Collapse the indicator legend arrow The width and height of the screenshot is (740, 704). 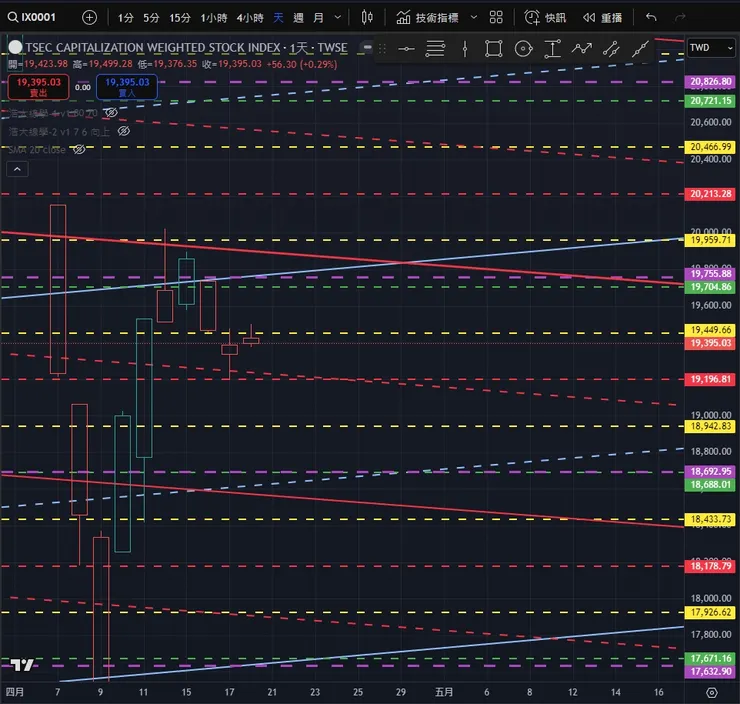[17, 169]
